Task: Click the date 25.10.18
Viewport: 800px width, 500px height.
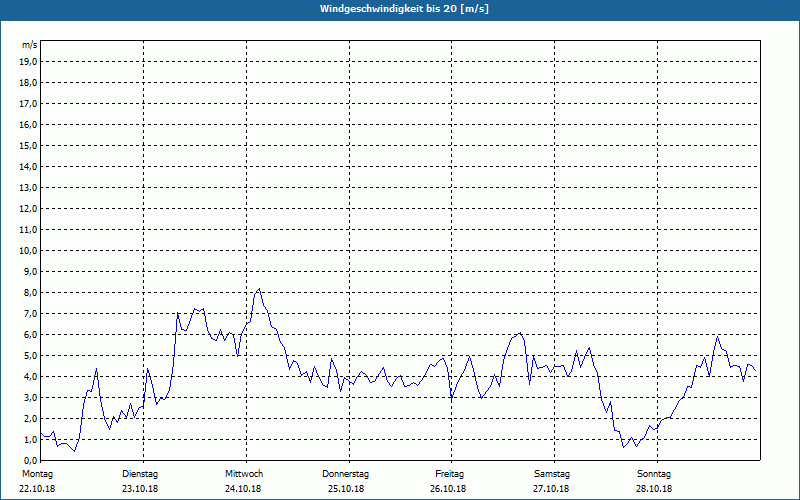Action: 346,489
